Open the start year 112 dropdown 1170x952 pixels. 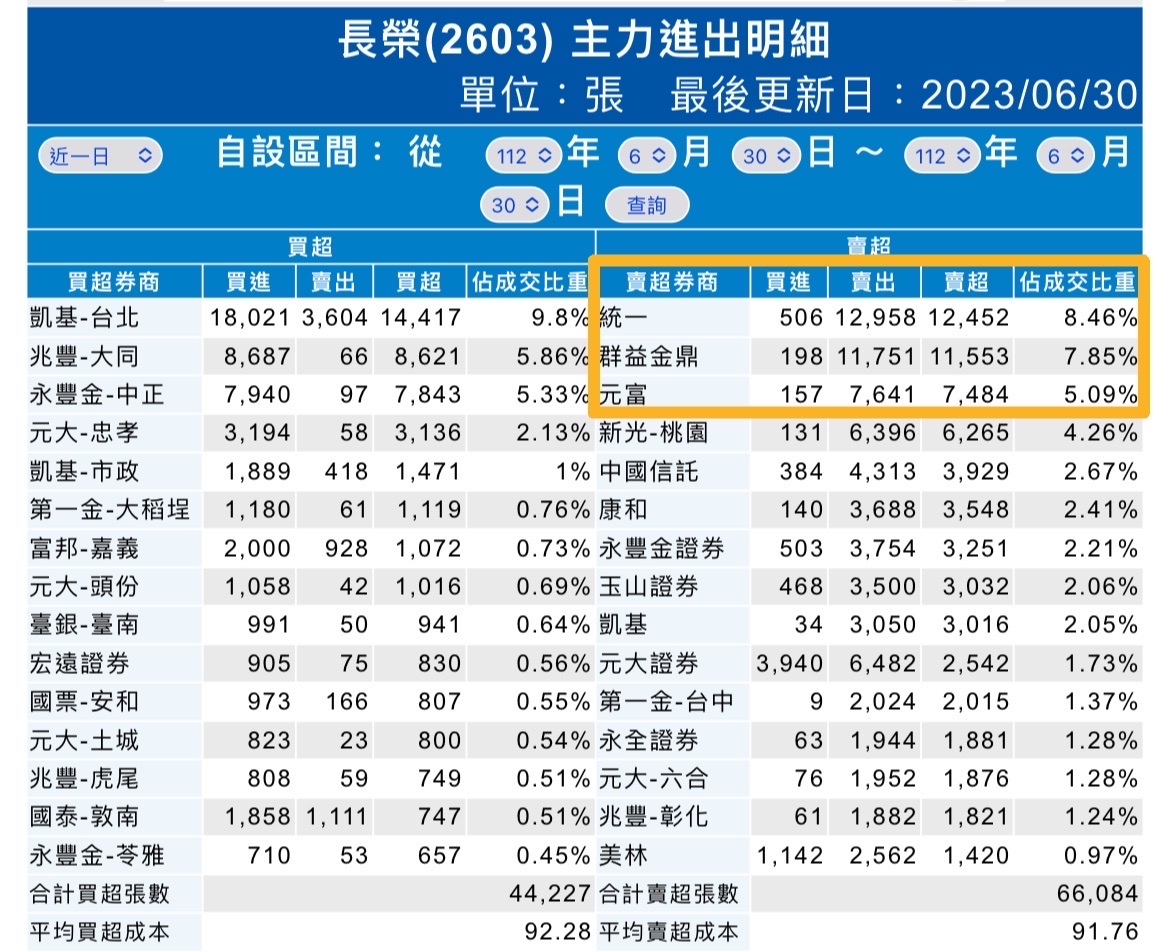[523, 156]
